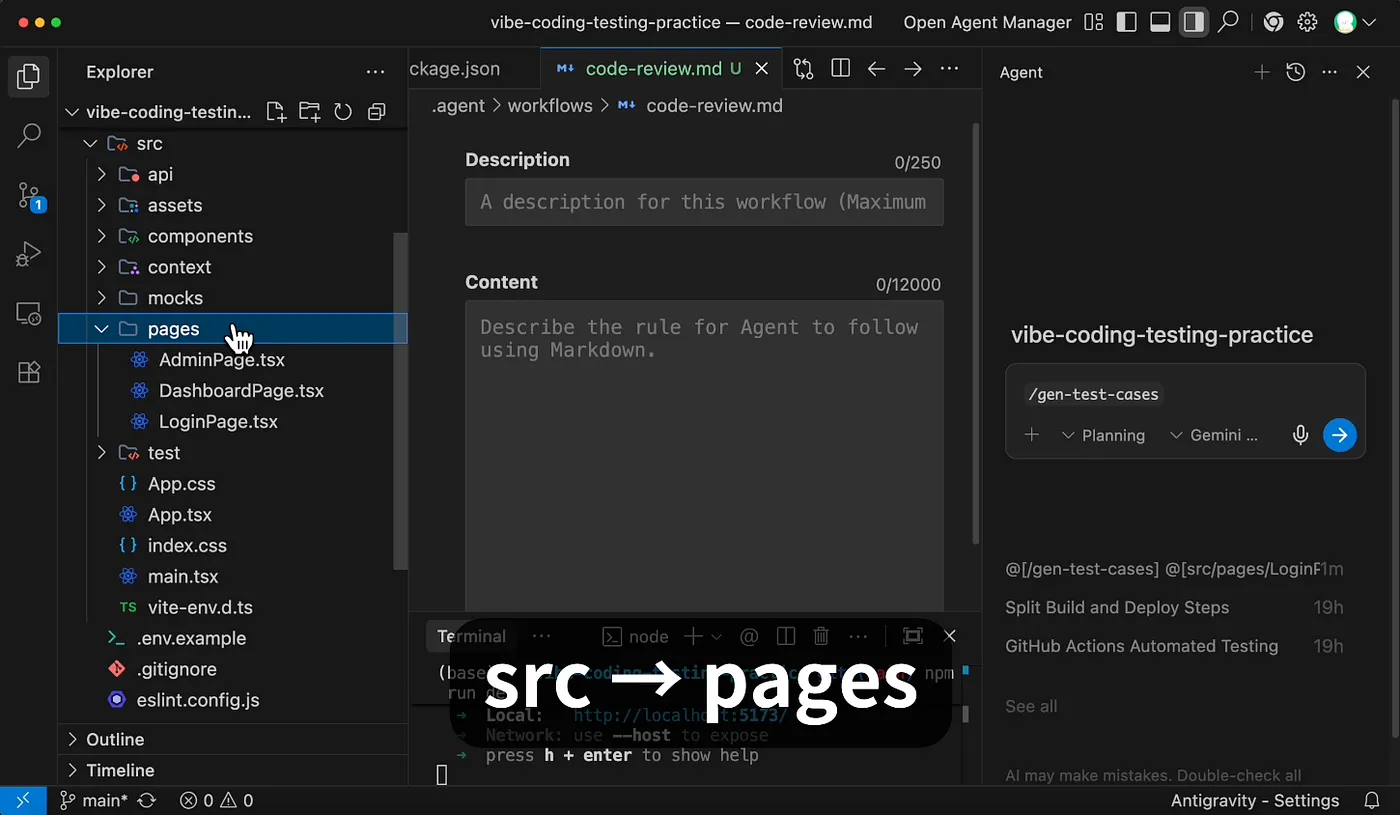
Task: Toggle the Agent secondary side bar
Action: click(1193, 22)
